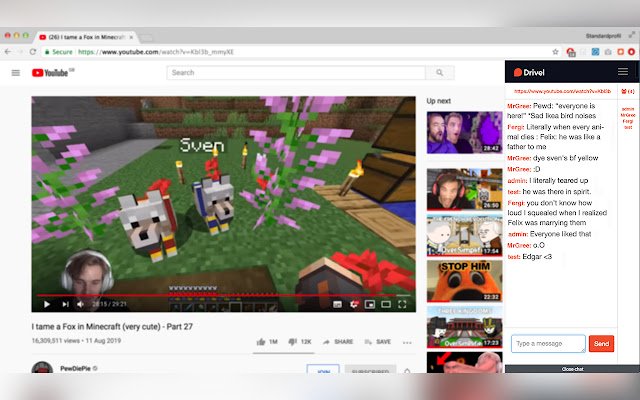Open the Drivel room YouTube URL link
Screen dimensions: 640x400
562,91
